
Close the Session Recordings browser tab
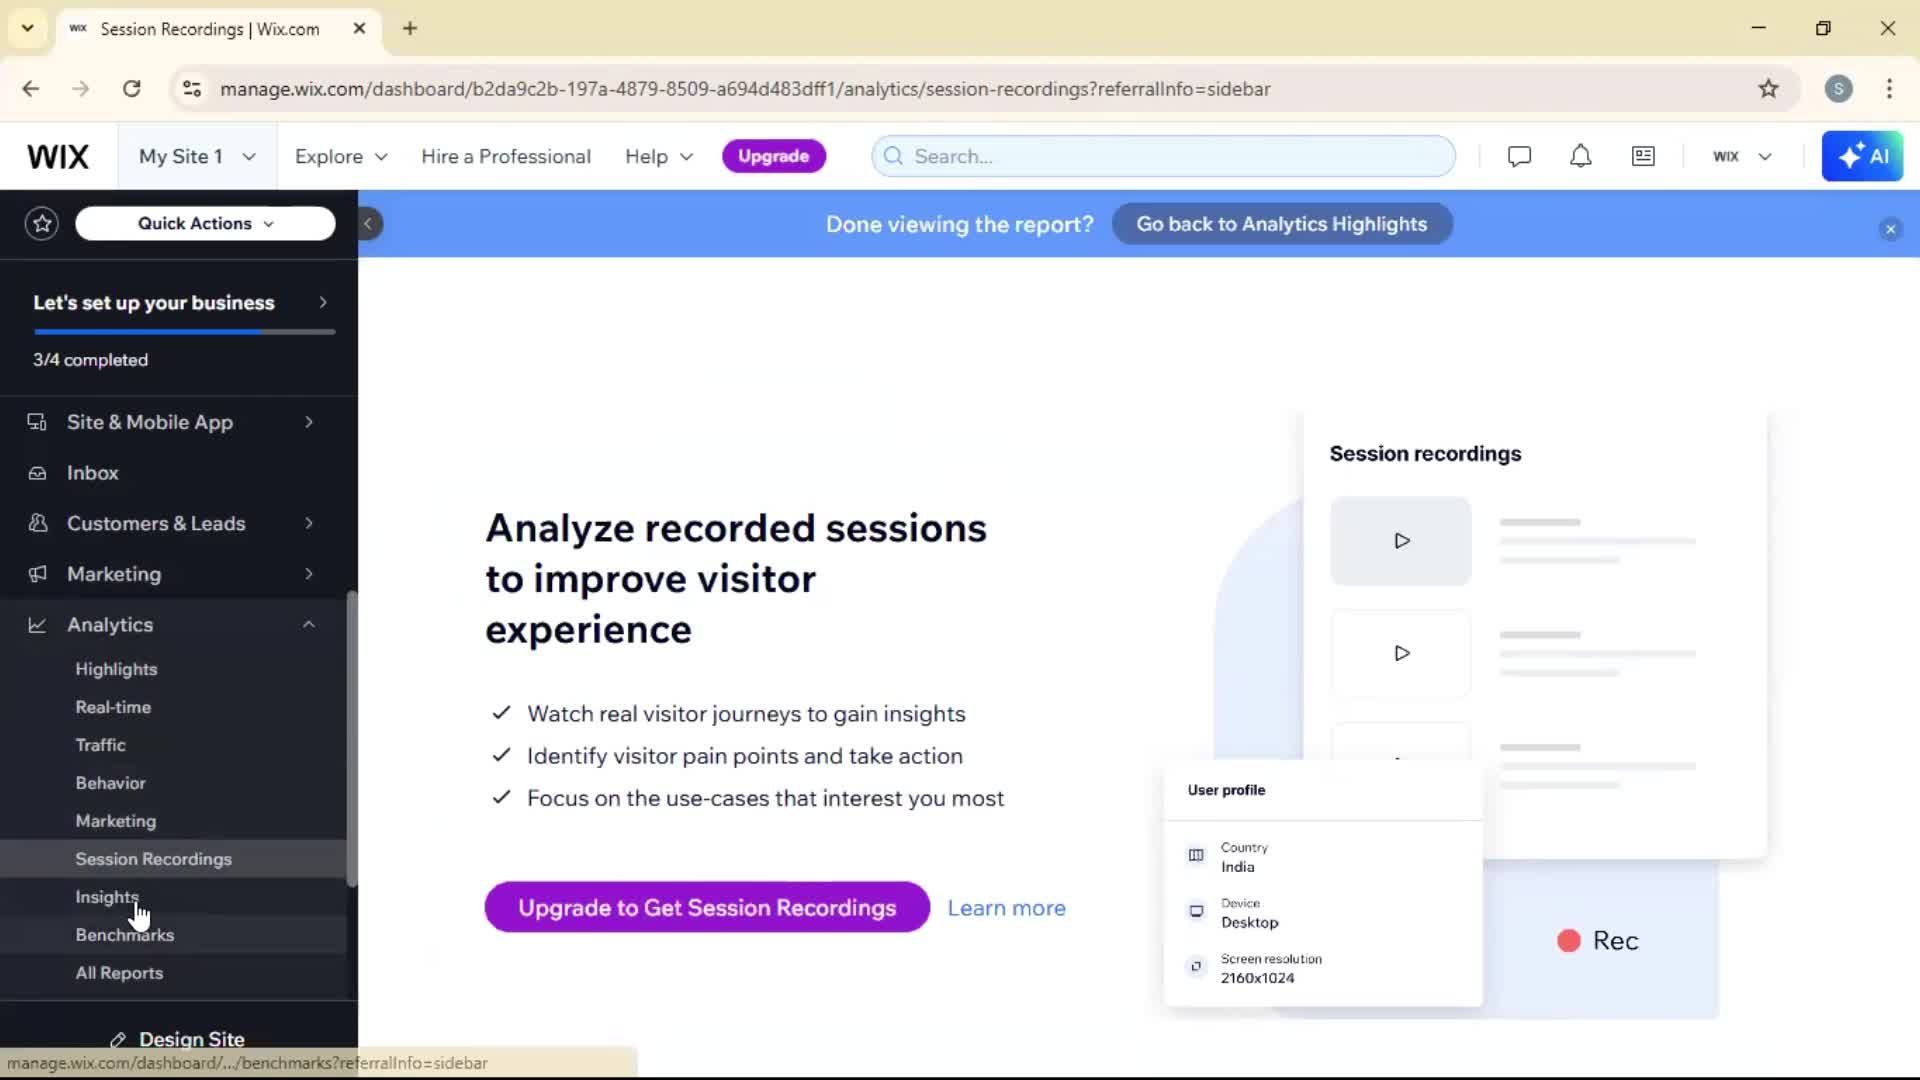(x=359, y=28)
